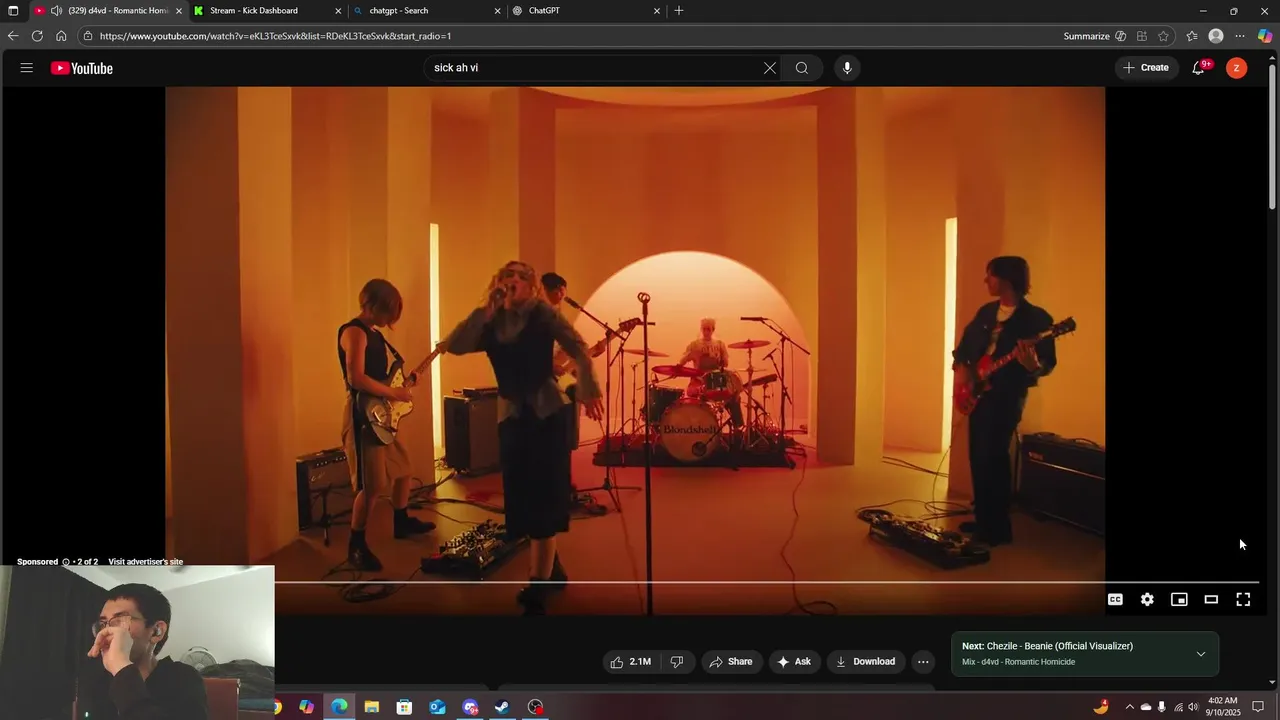Share the video
Screen dimensions: 1280x720
[730, 662]
